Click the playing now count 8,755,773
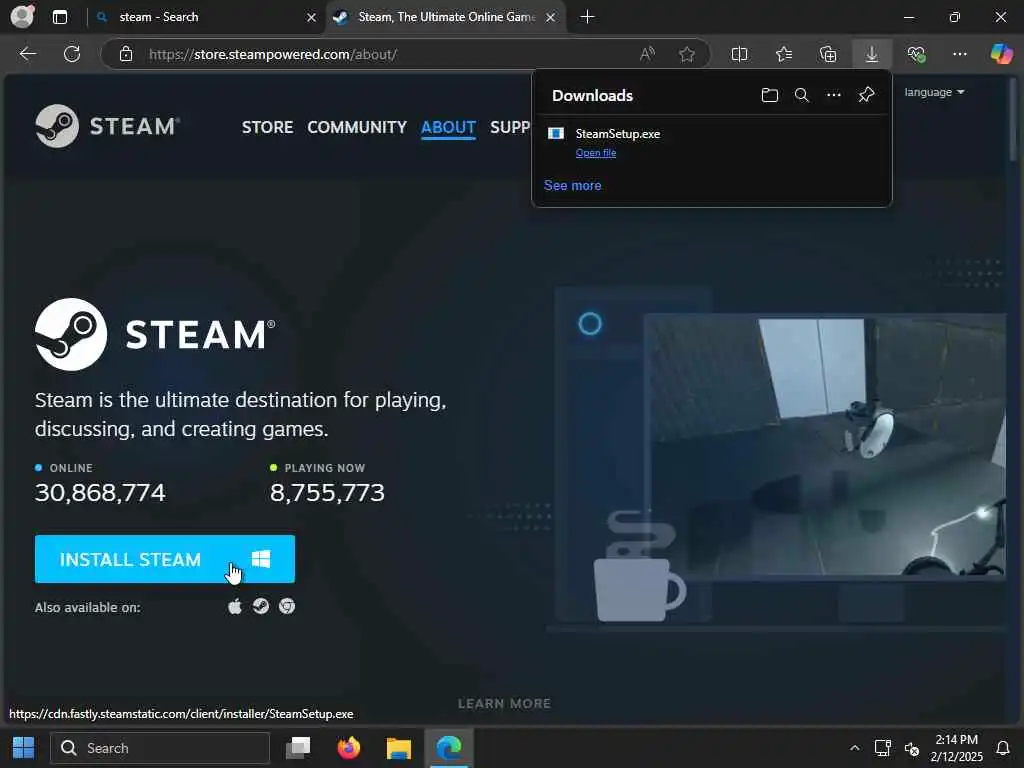Image resolution: width=1024 pixels, height=768 pixels. tap(327, 492)
